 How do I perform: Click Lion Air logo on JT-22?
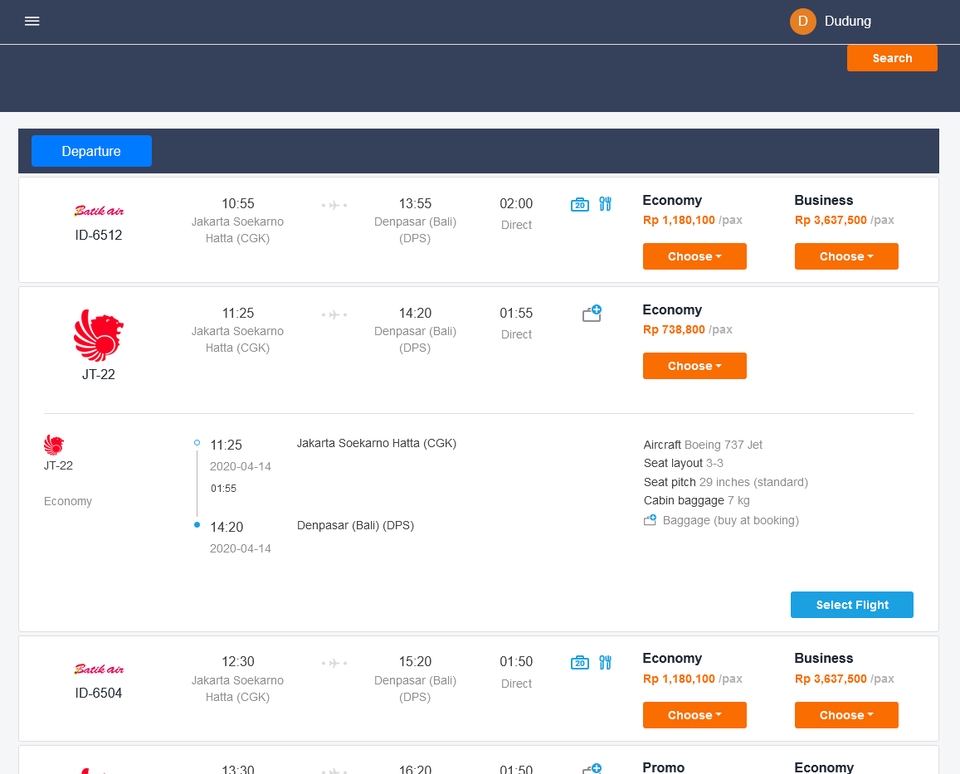98,336
